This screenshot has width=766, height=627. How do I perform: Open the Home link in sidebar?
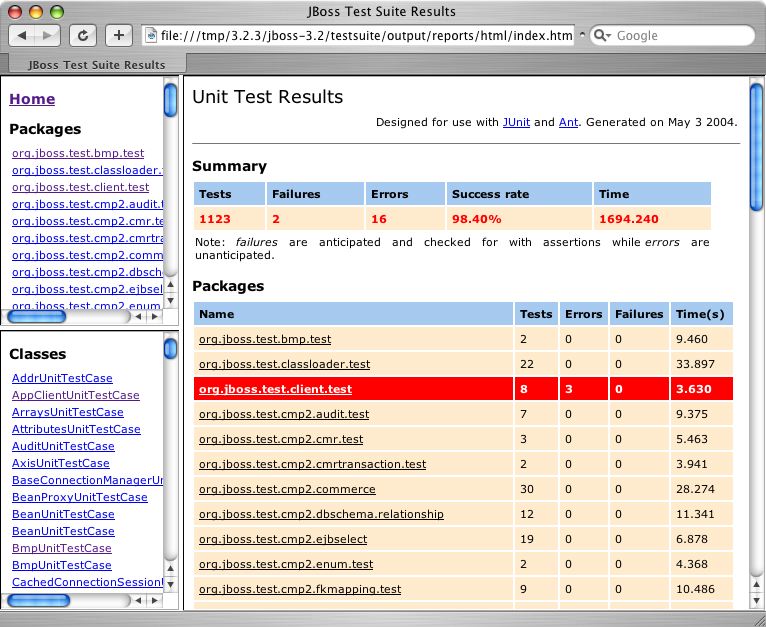coord(32,99)
